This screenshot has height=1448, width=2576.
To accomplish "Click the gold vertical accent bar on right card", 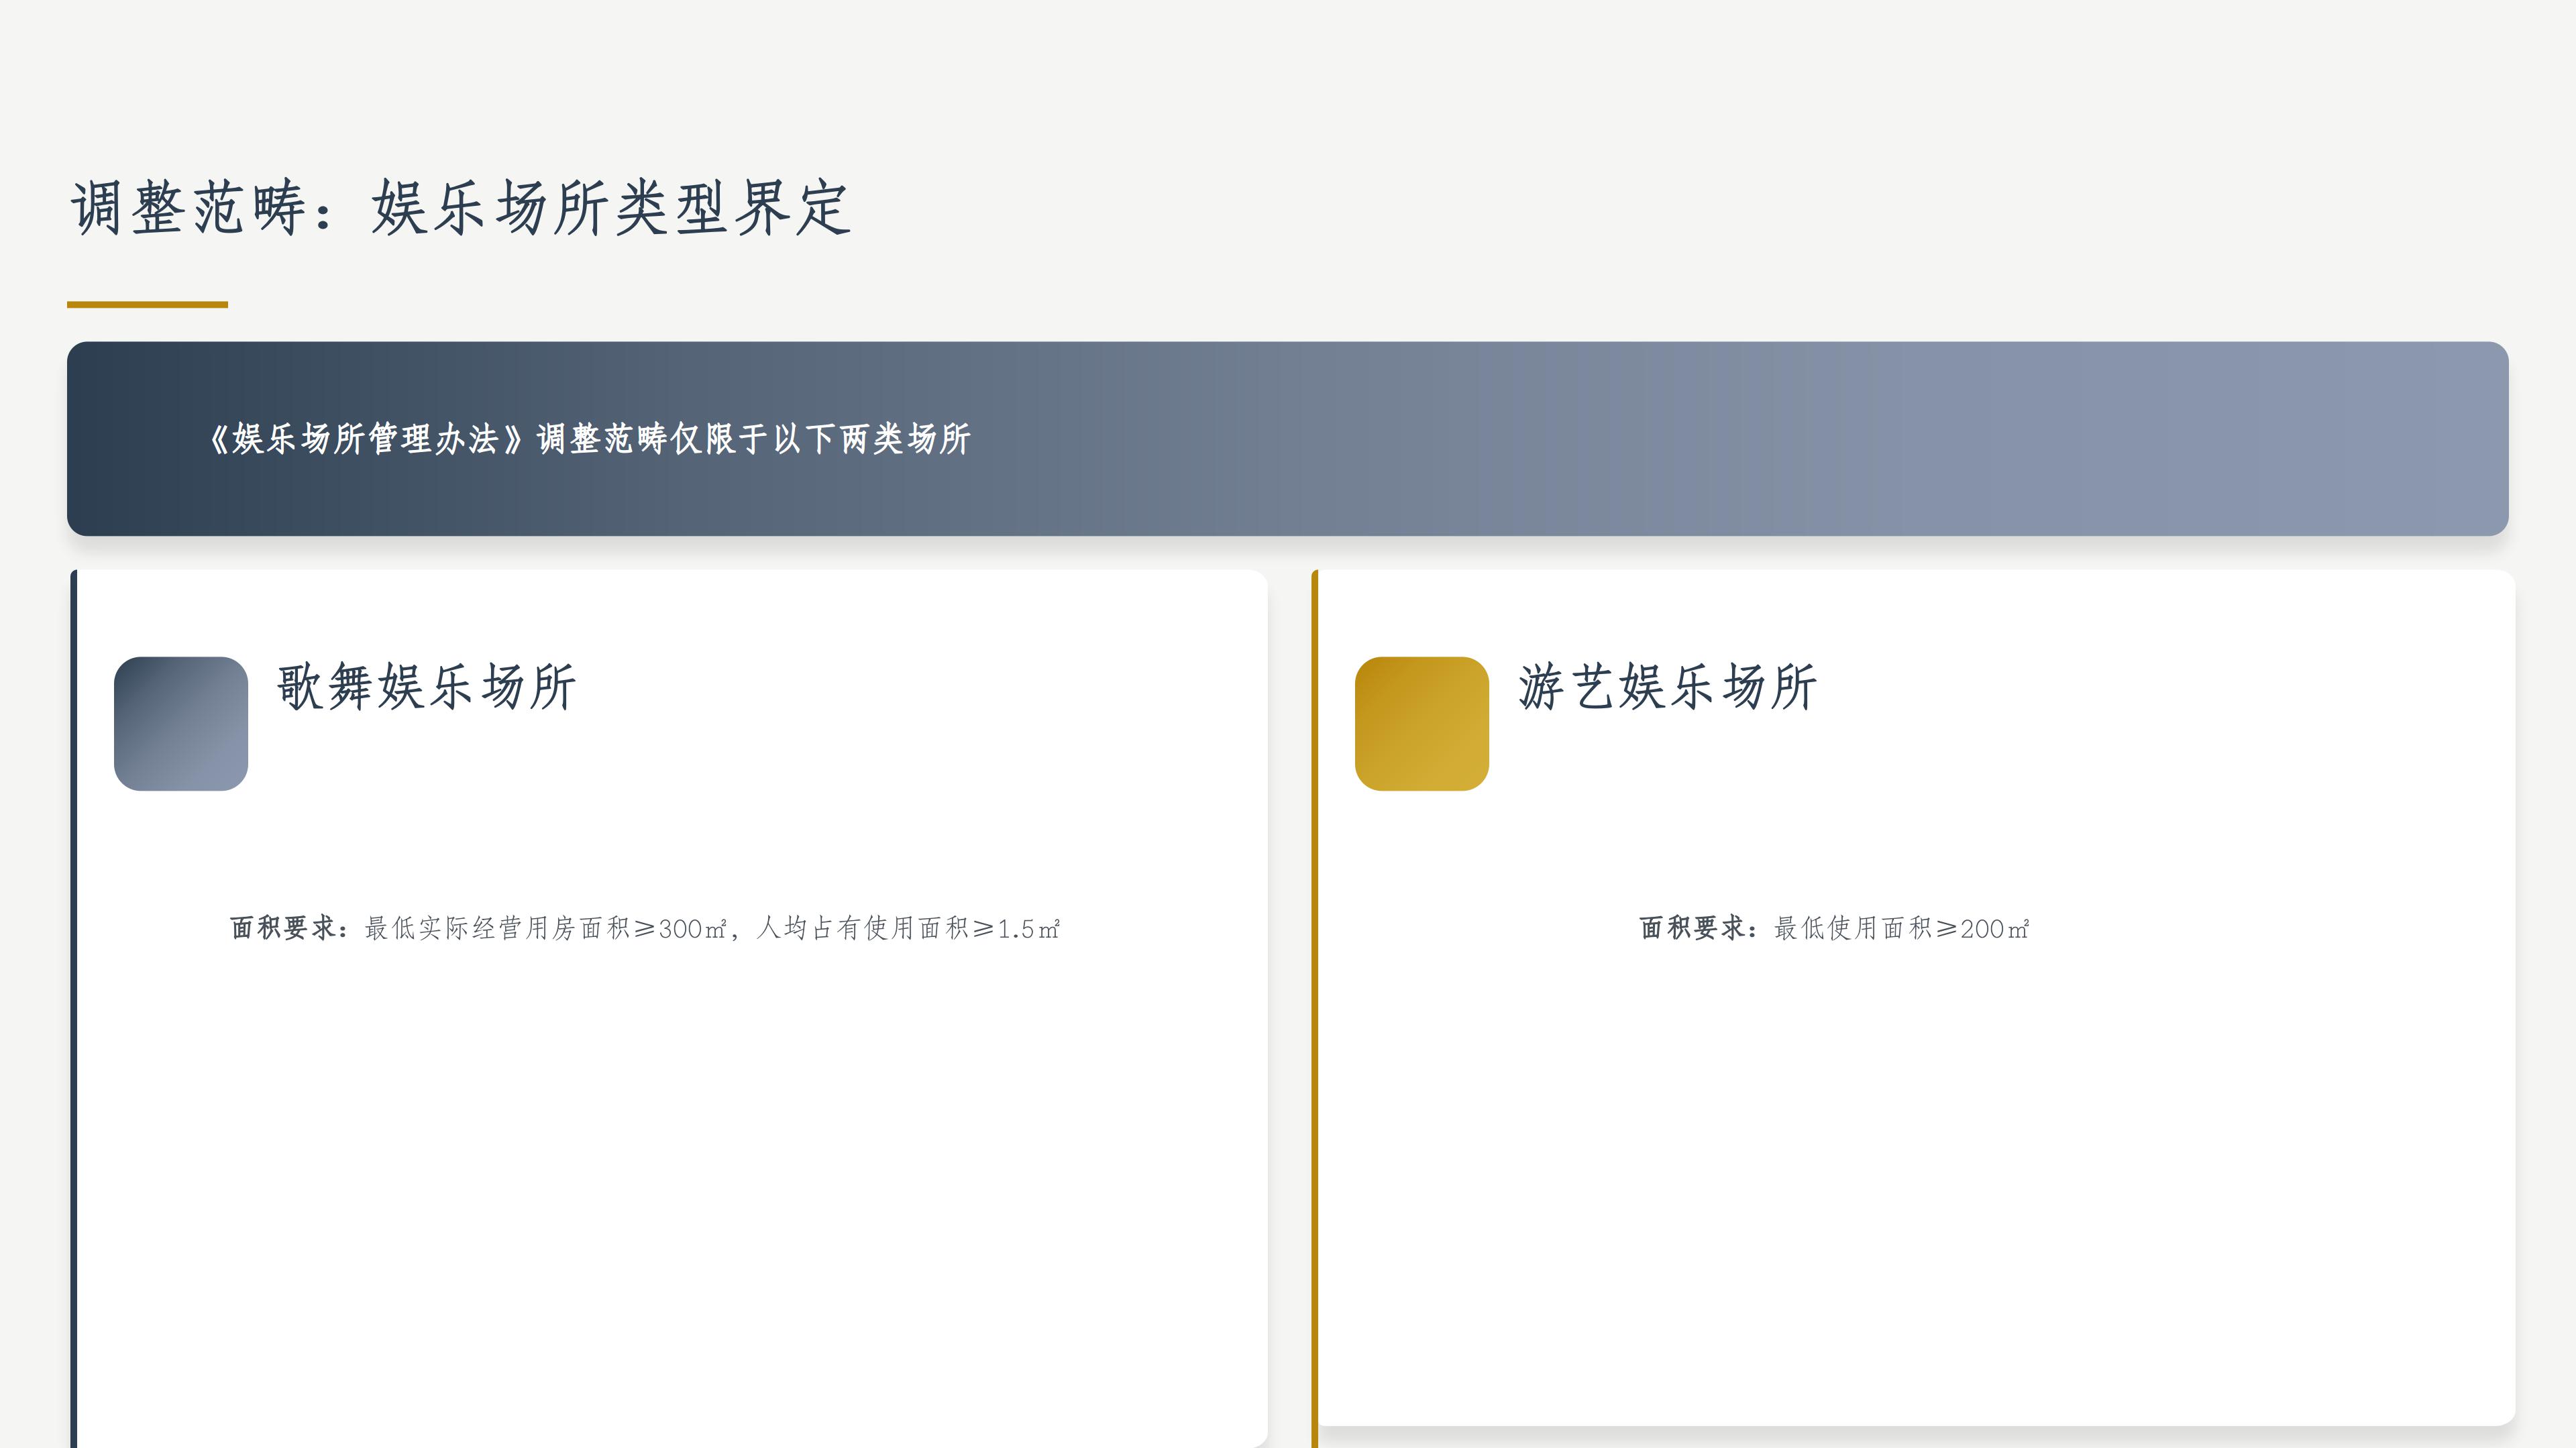I will pos(1315,1000).
